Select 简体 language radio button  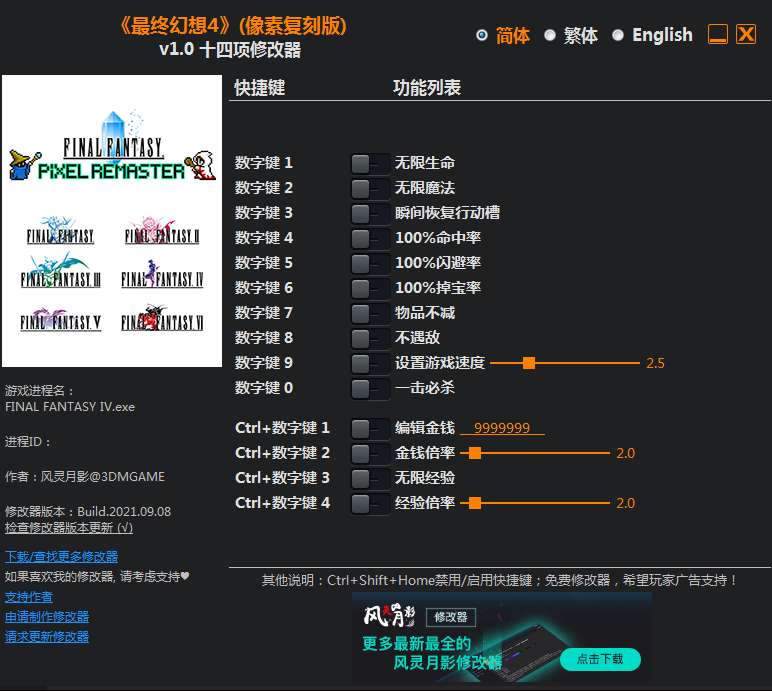coord(482,35)
